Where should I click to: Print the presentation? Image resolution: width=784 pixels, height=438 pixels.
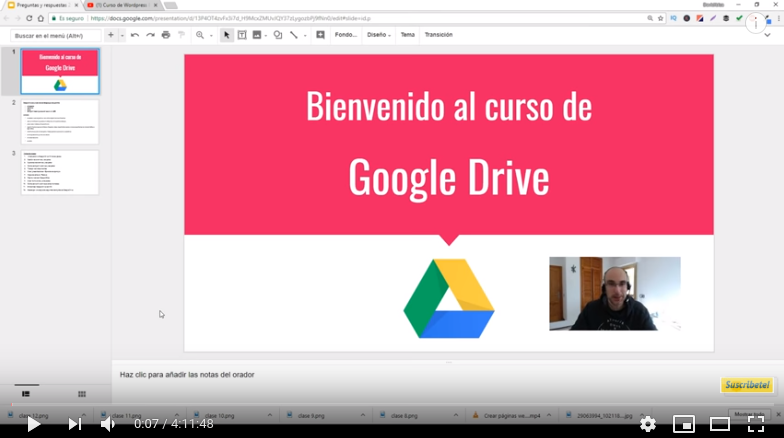tap(166, 35)
